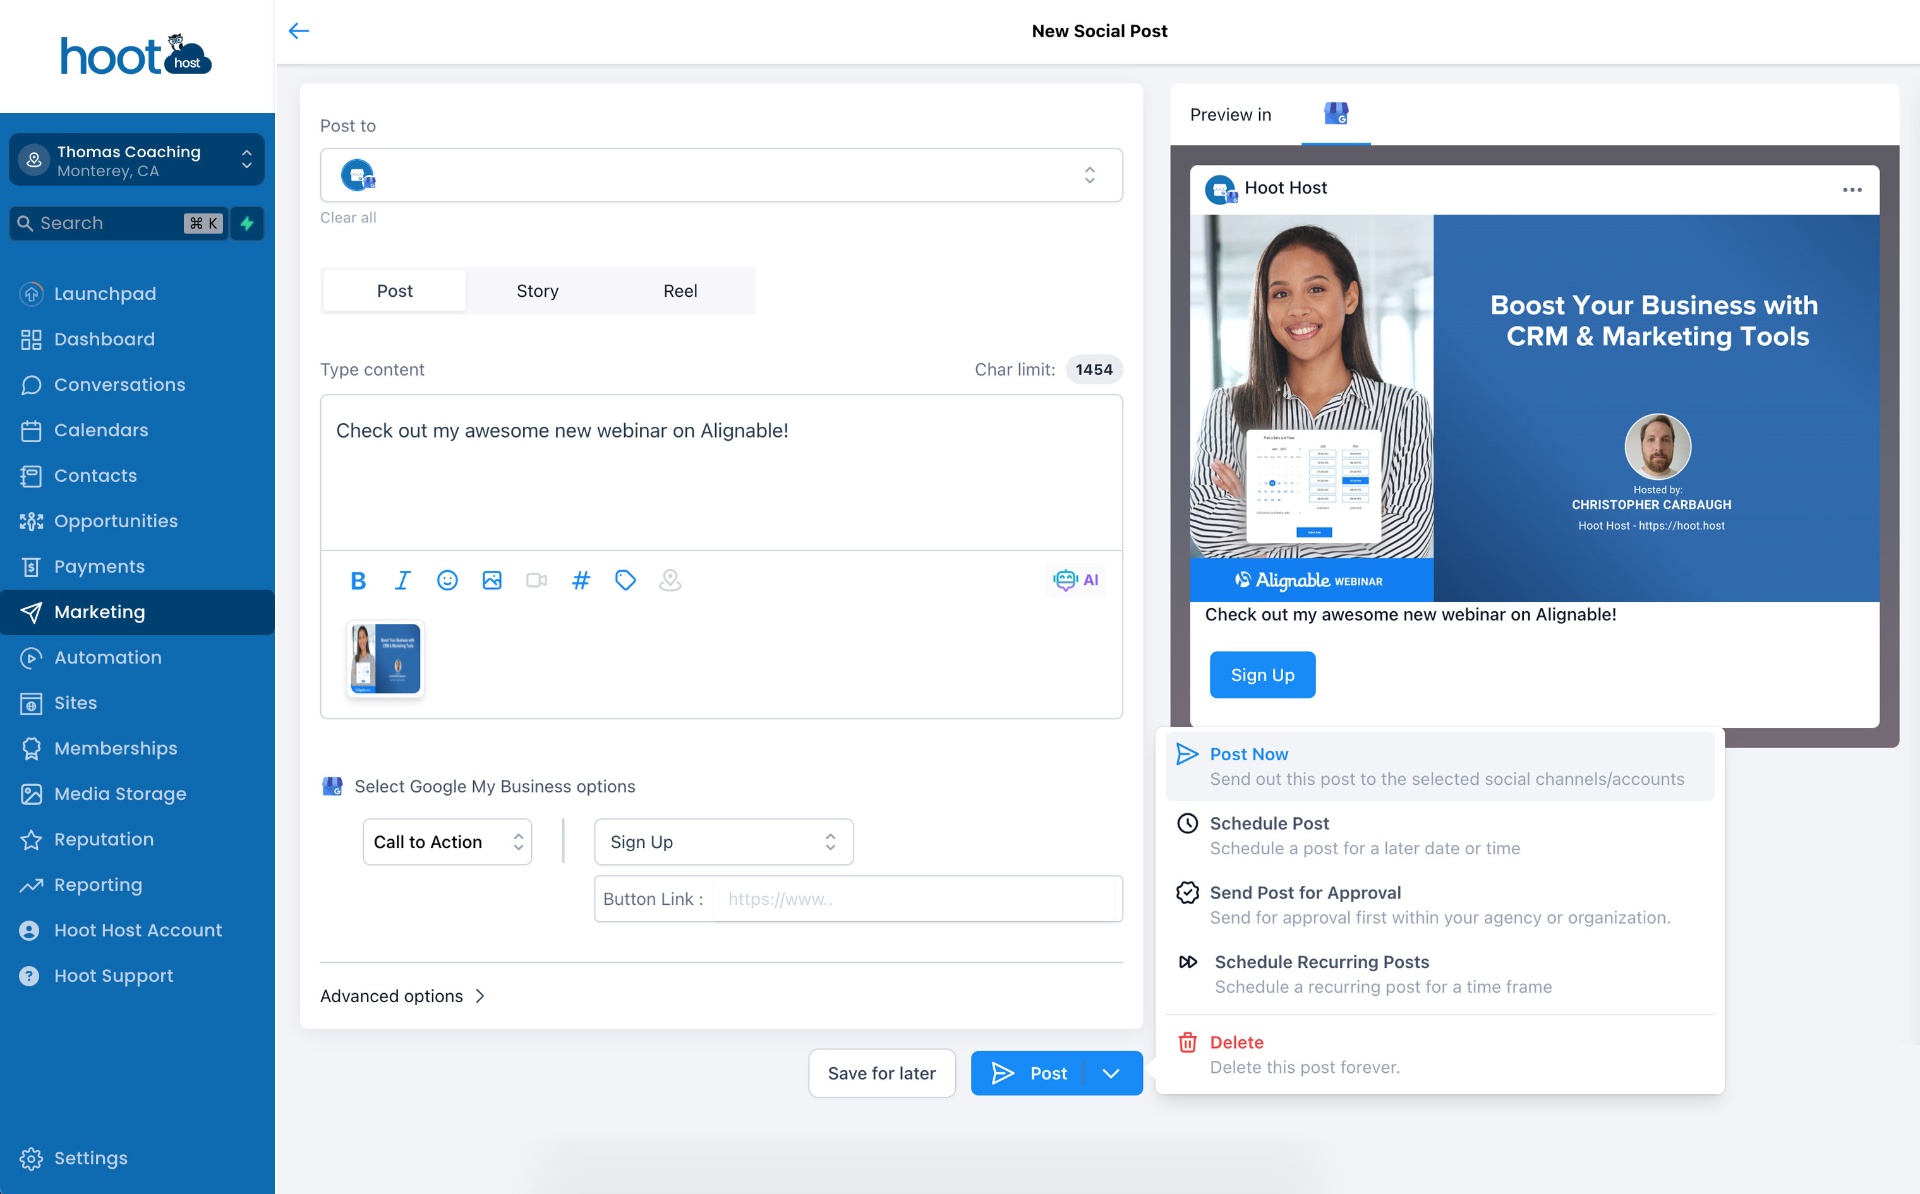Viewport: 1920px width, 1194px height.
Task: Open the AI content assistant
Action: tap(1076, 580)
